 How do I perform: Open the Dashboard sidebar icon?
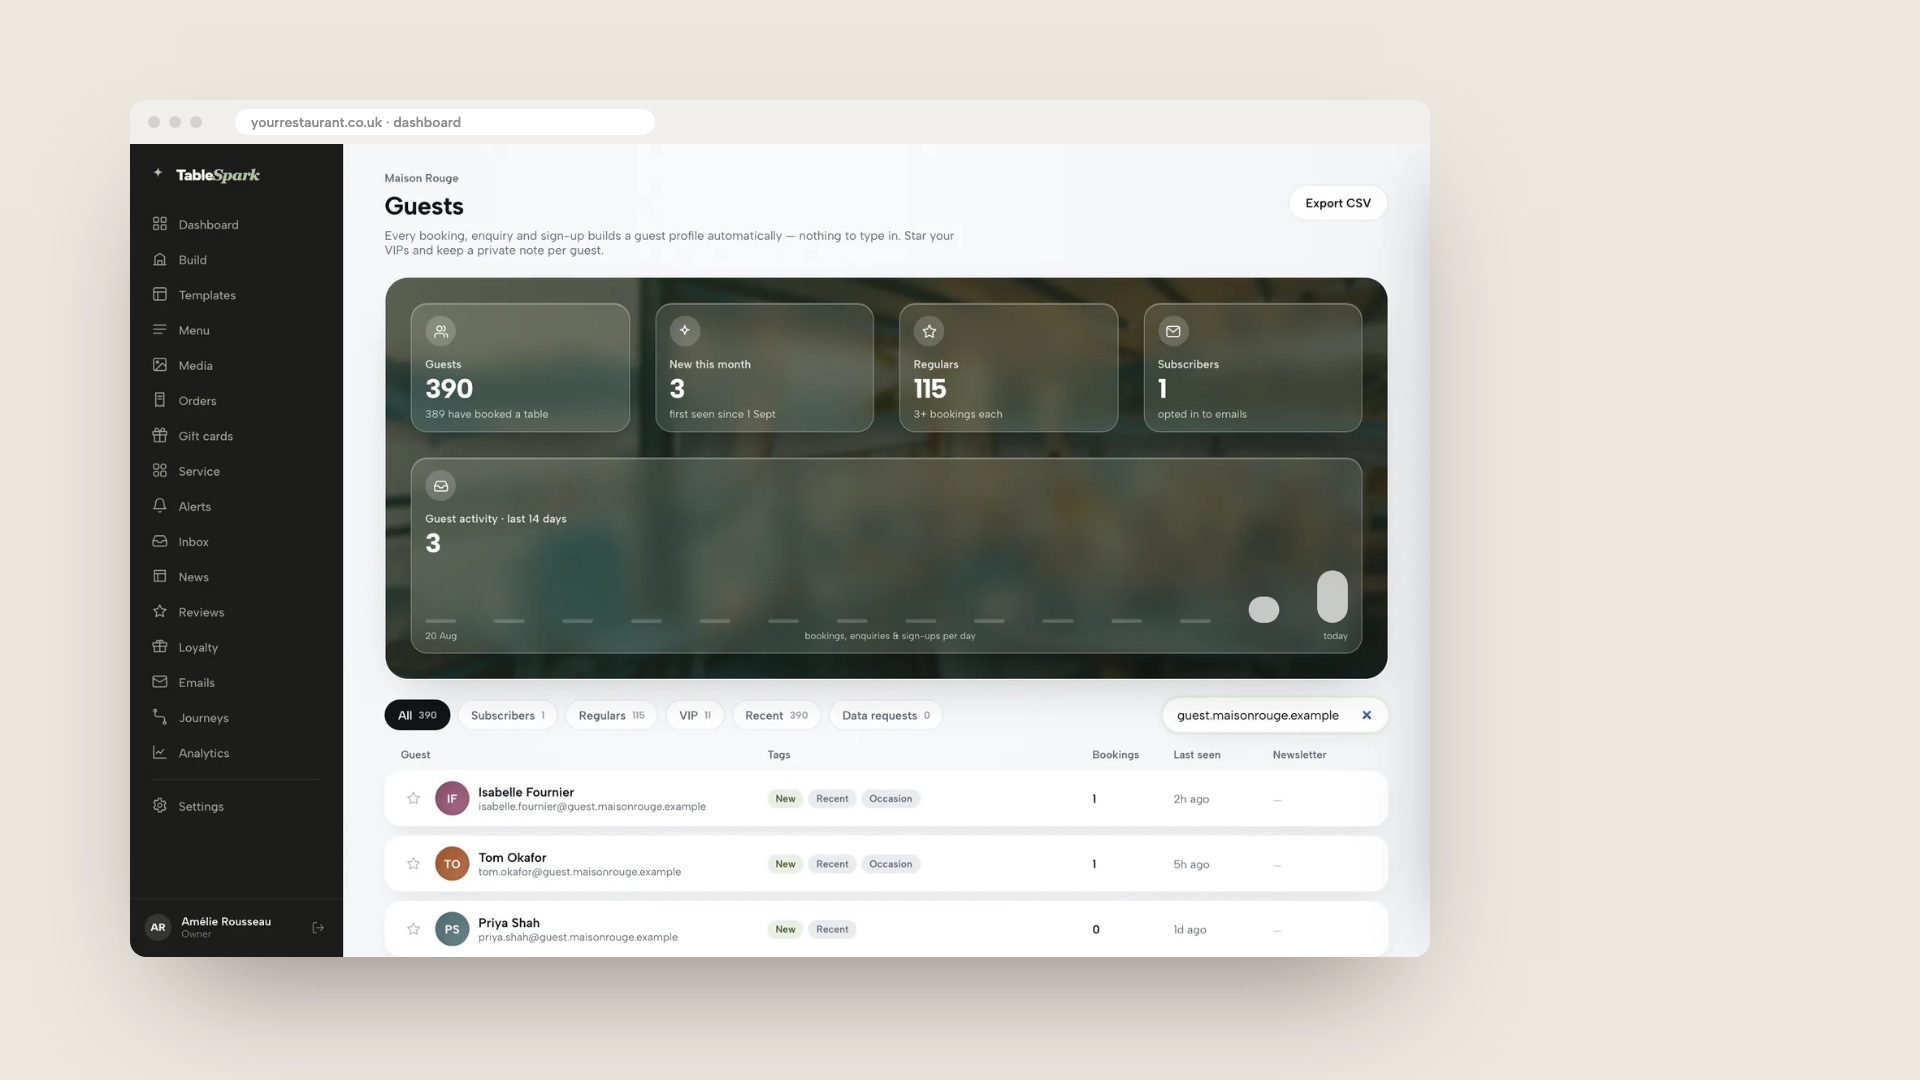(x=159, y=224)
